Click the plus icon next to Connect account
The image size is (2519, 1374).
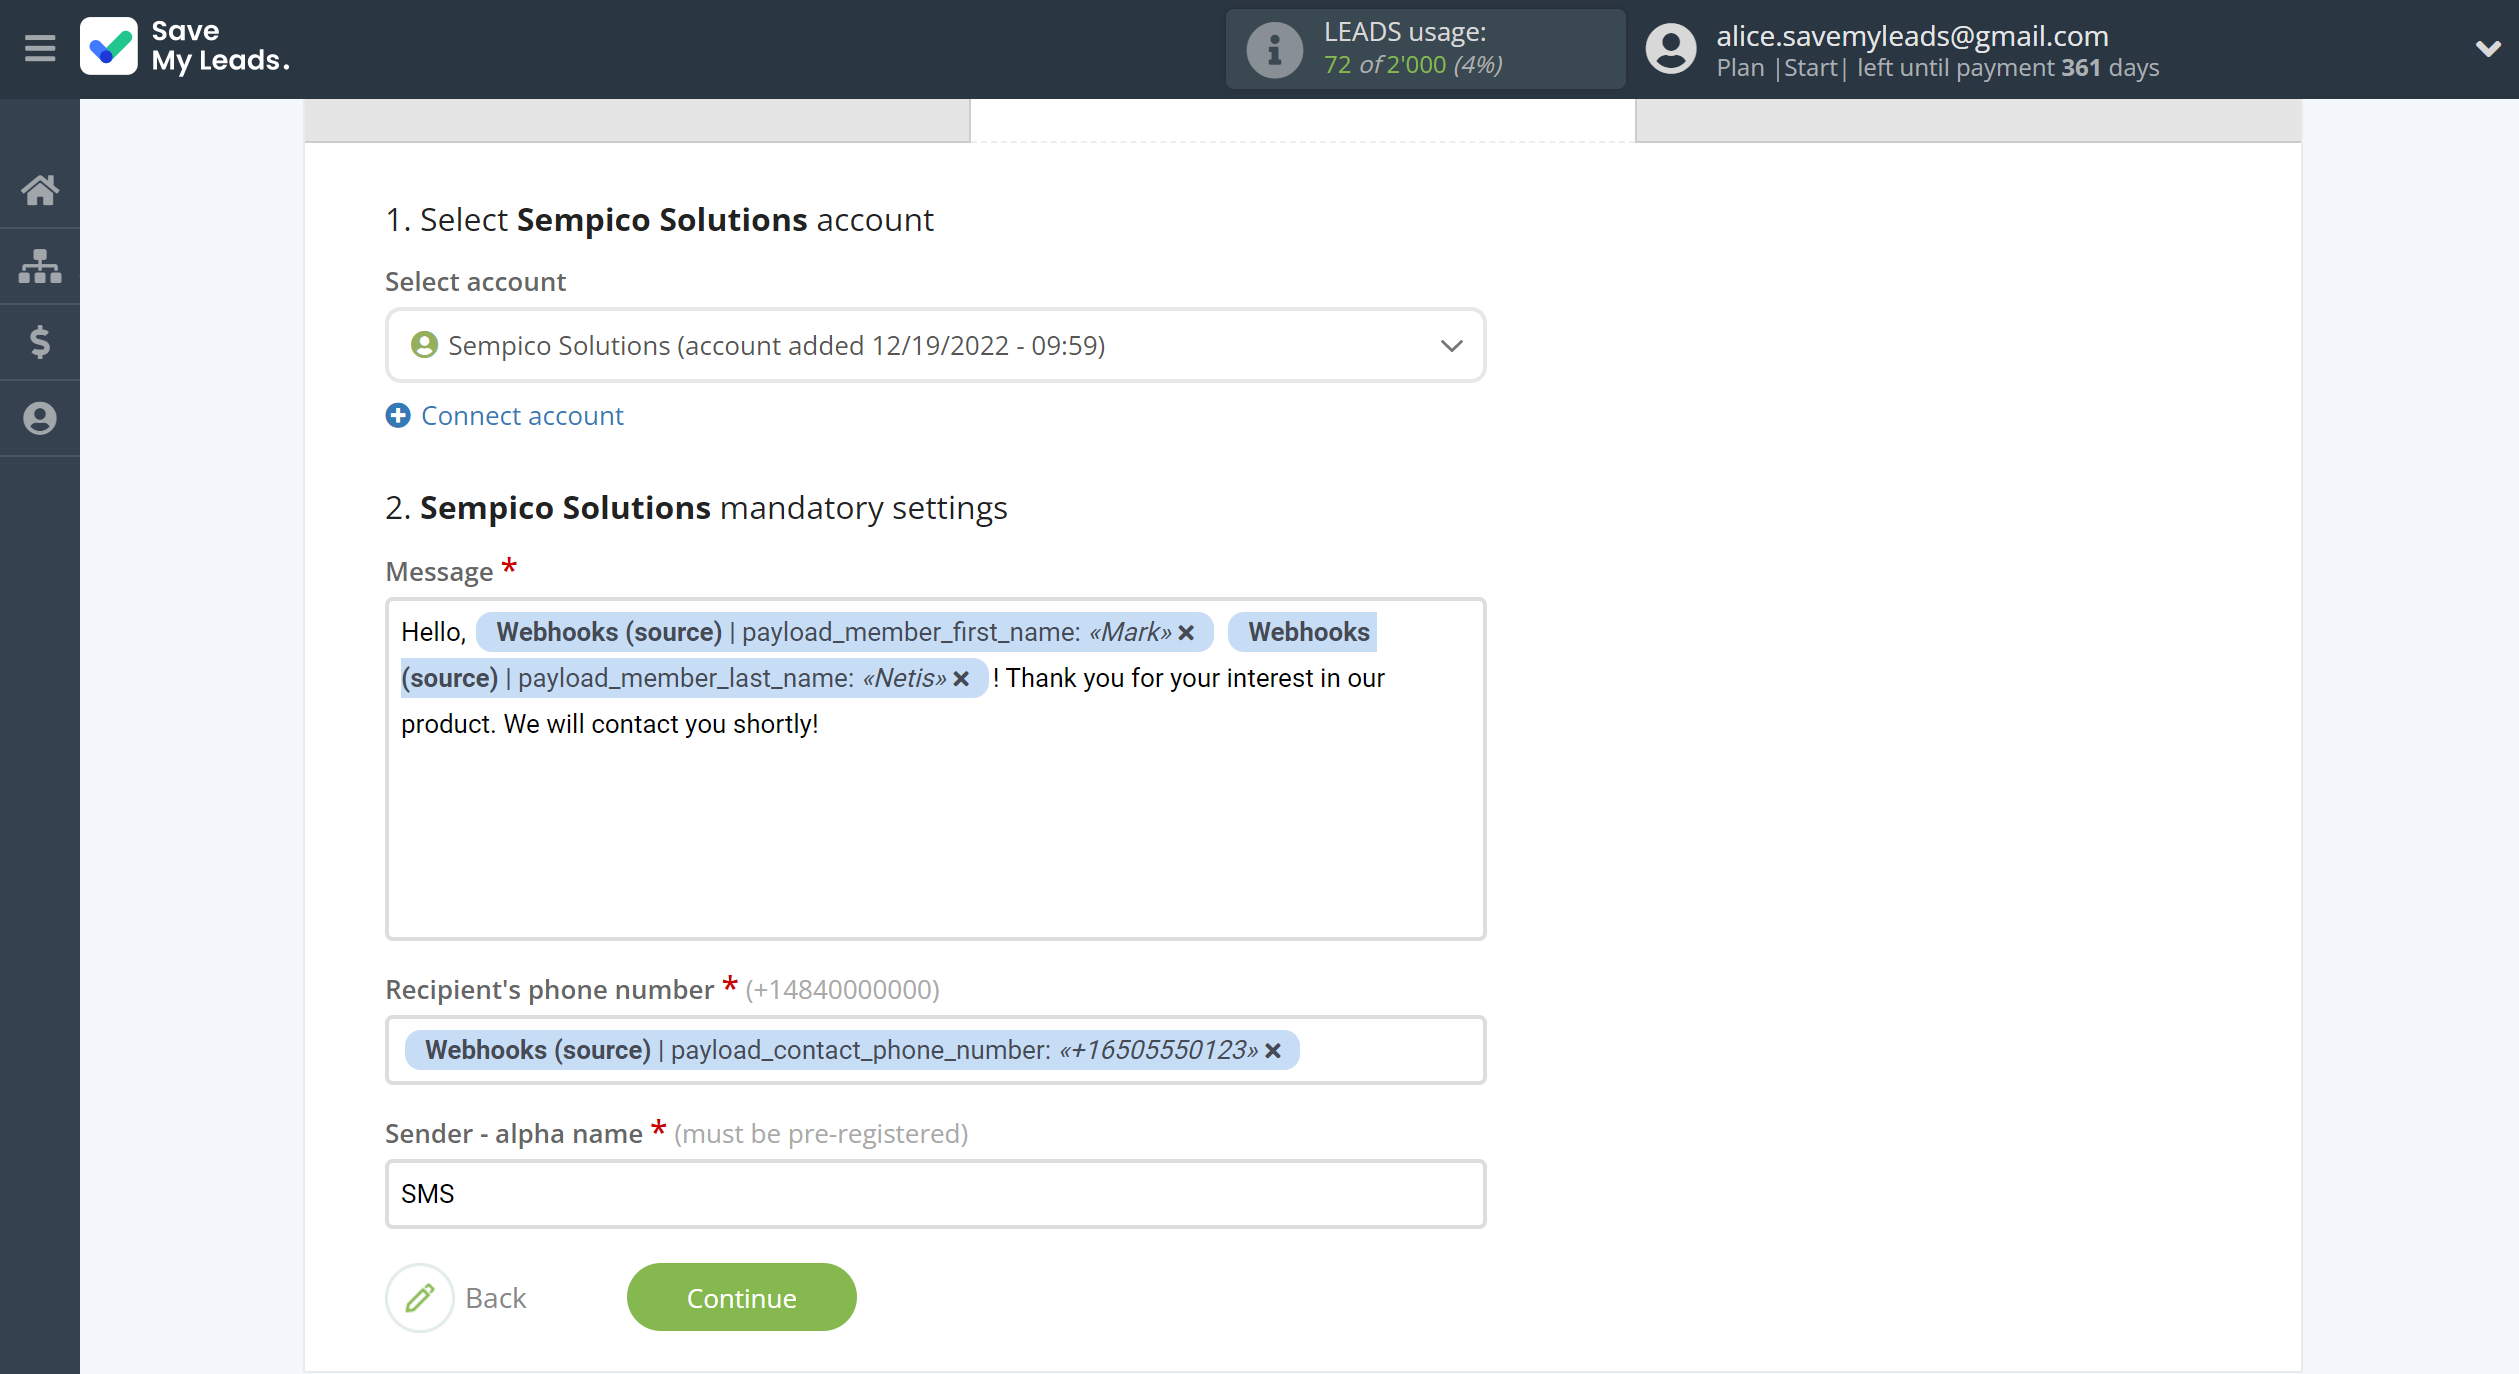[398, 415]
